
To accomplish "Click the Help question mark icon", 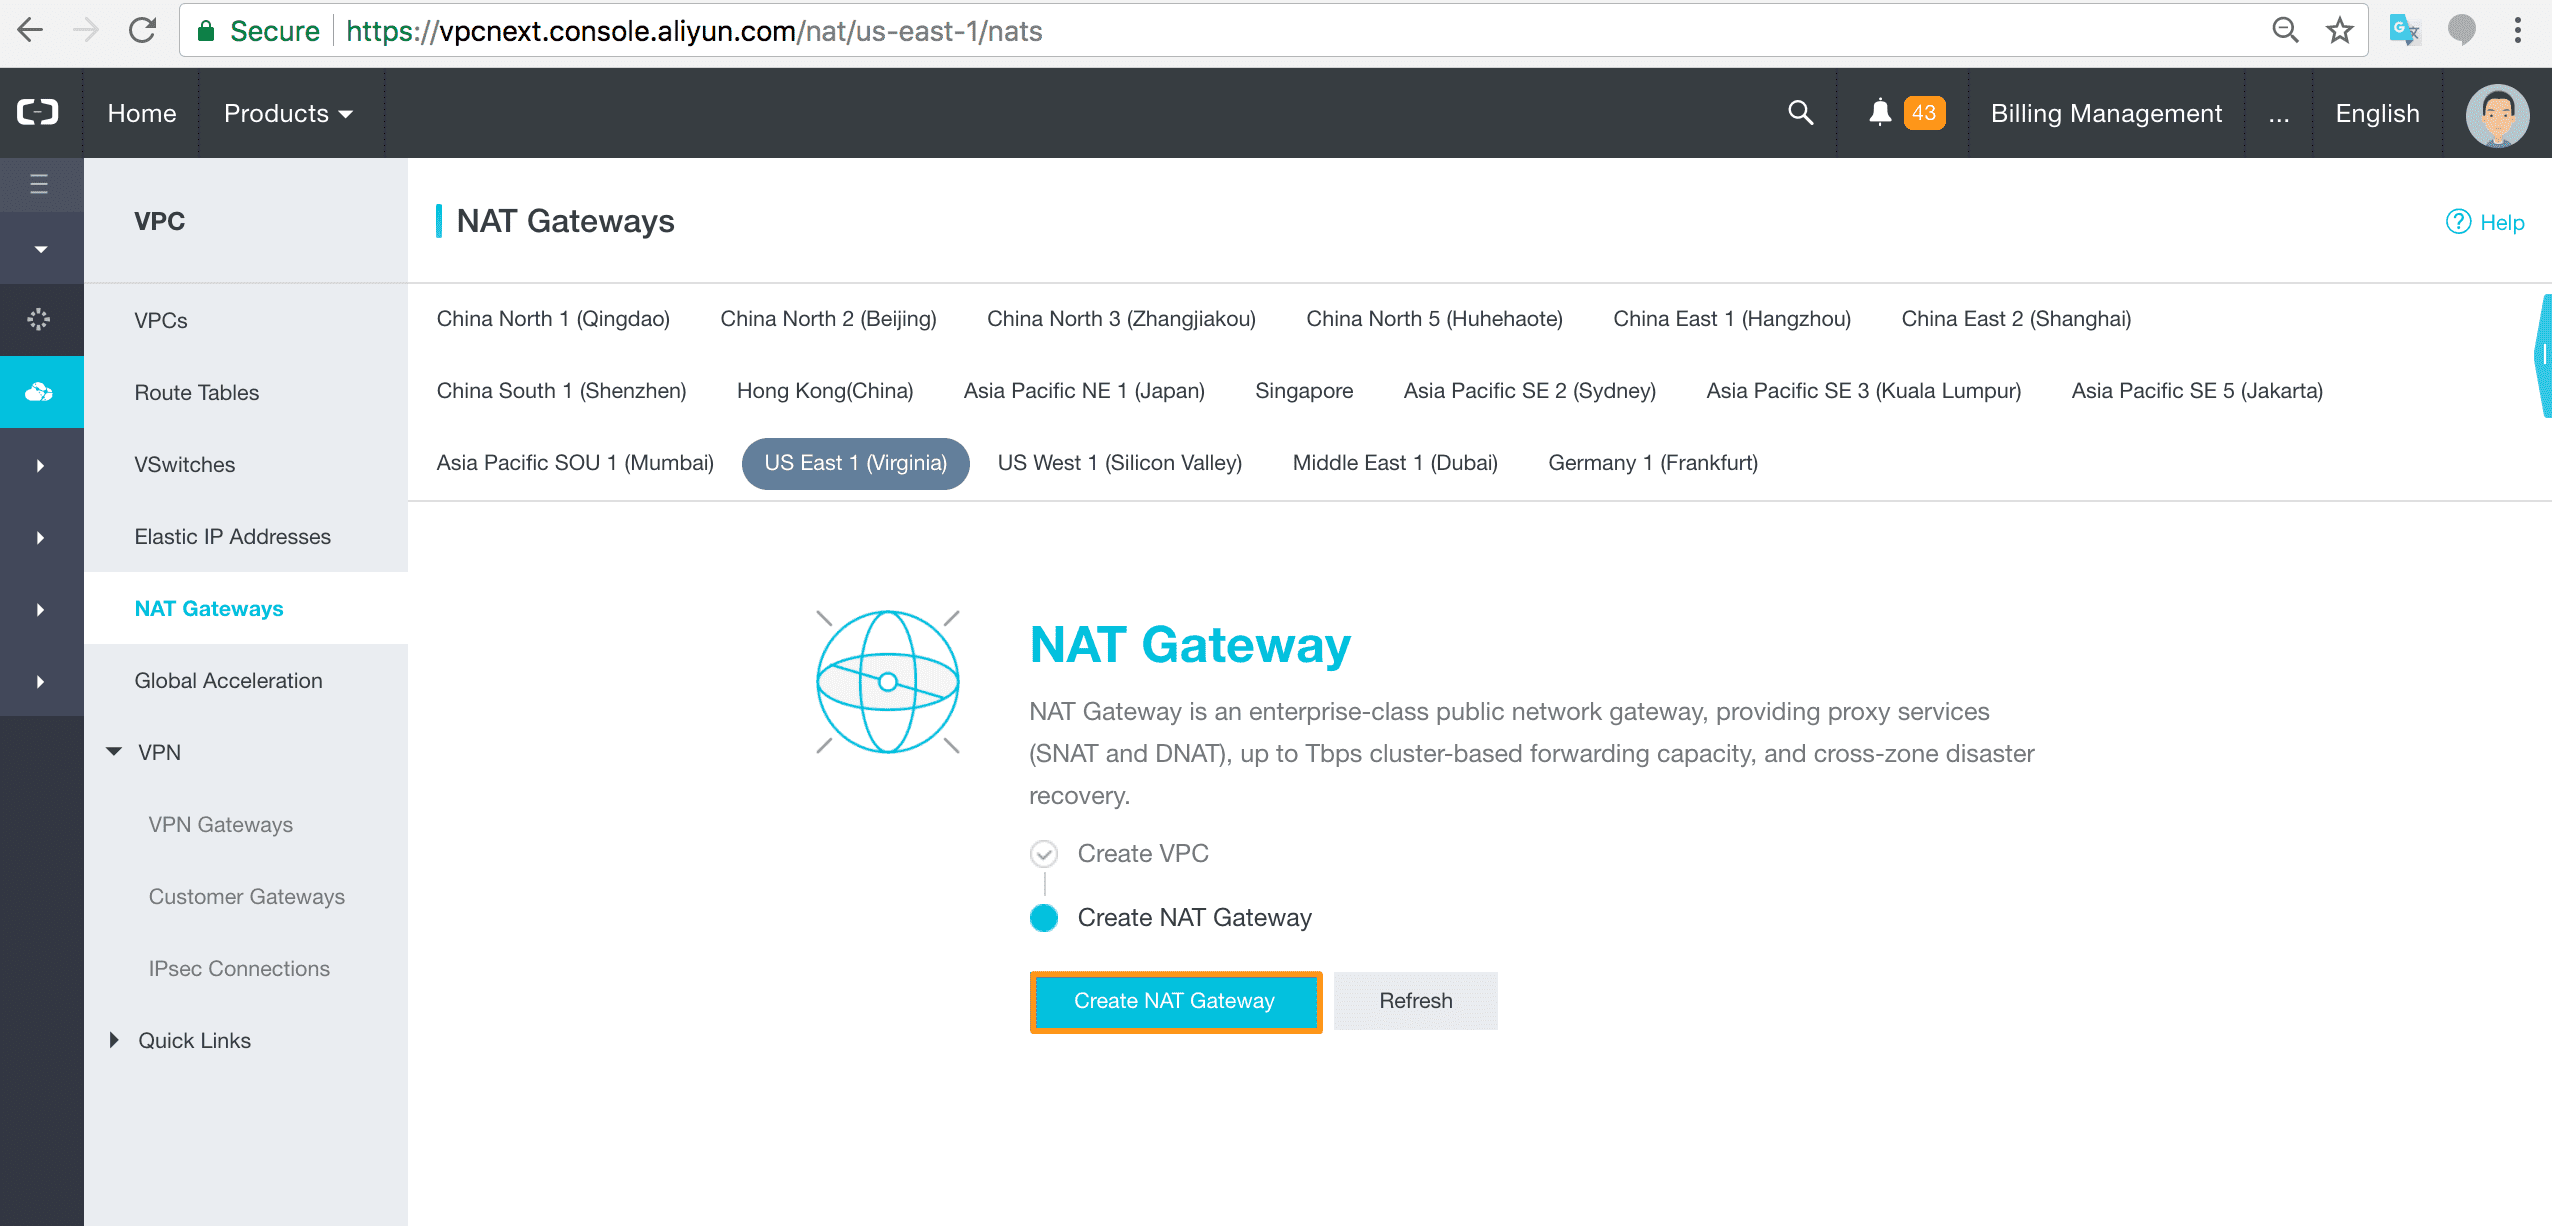I will [2458, 222].
